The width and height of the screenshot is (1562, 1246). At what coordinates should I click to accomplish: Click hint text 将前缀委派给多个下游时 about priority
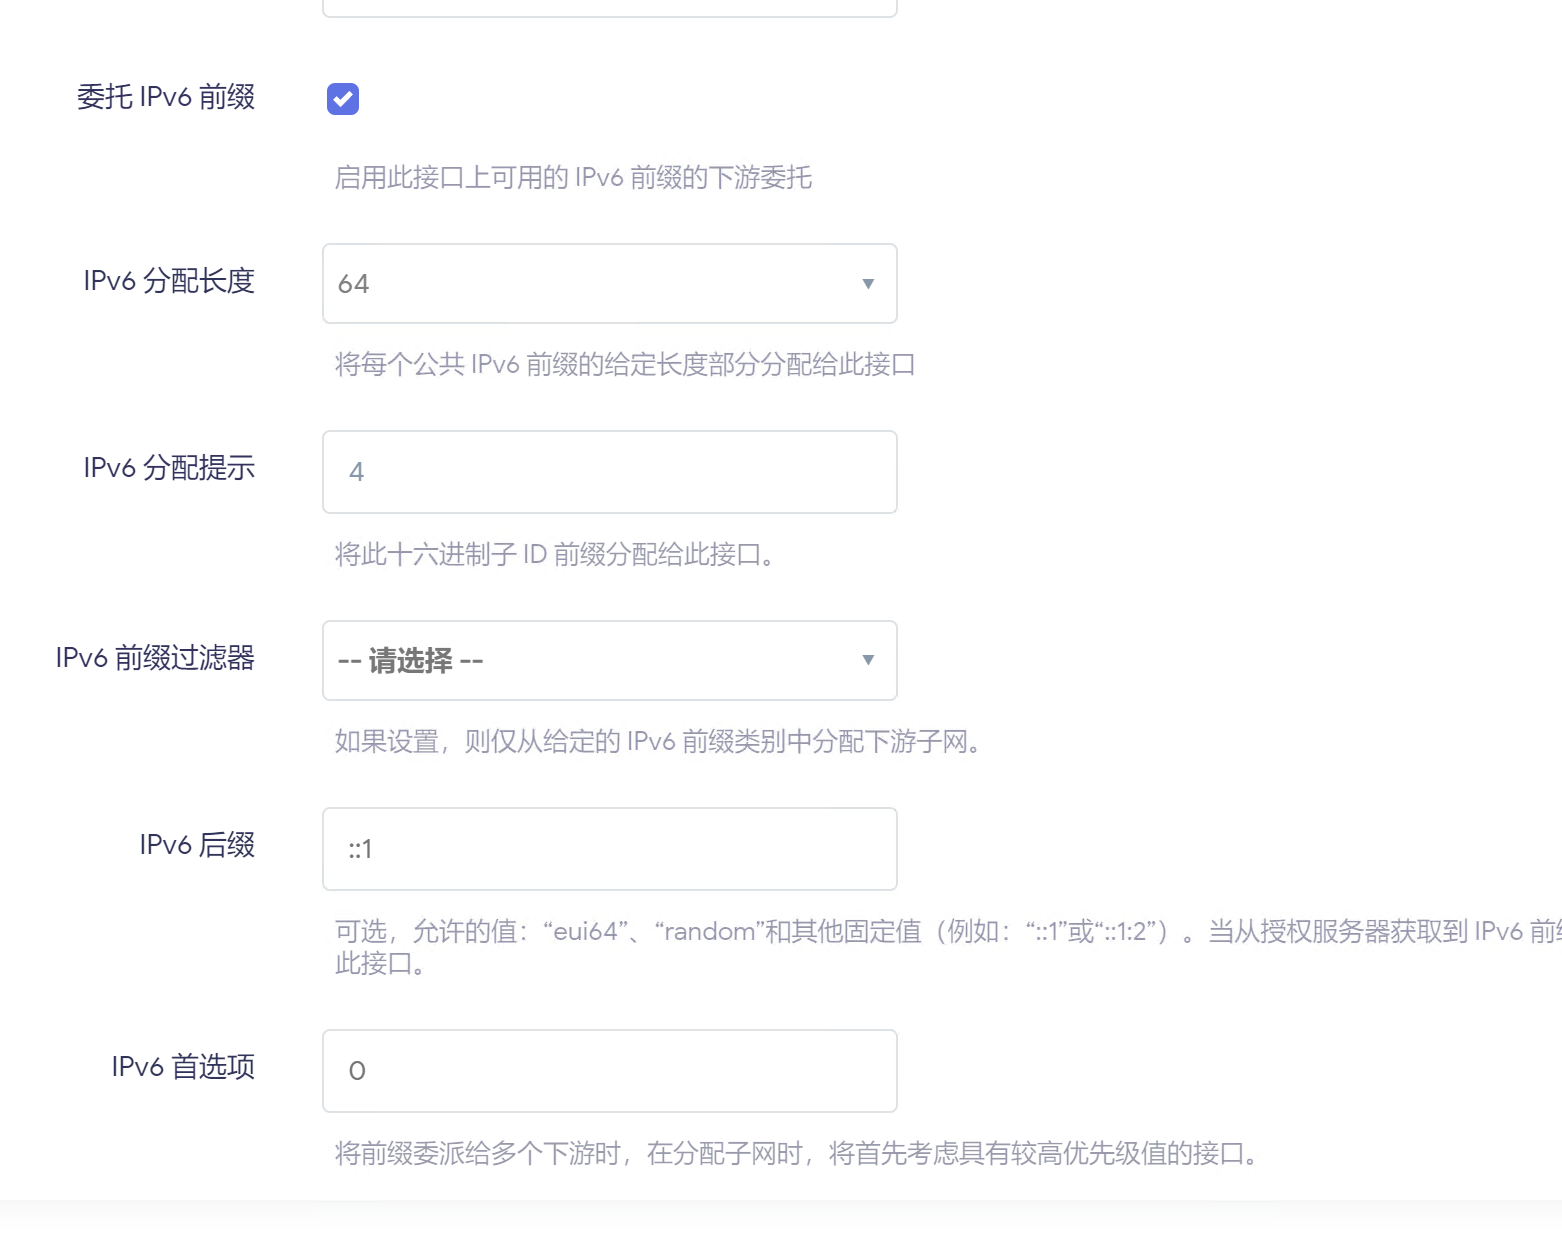point(798,1154)
